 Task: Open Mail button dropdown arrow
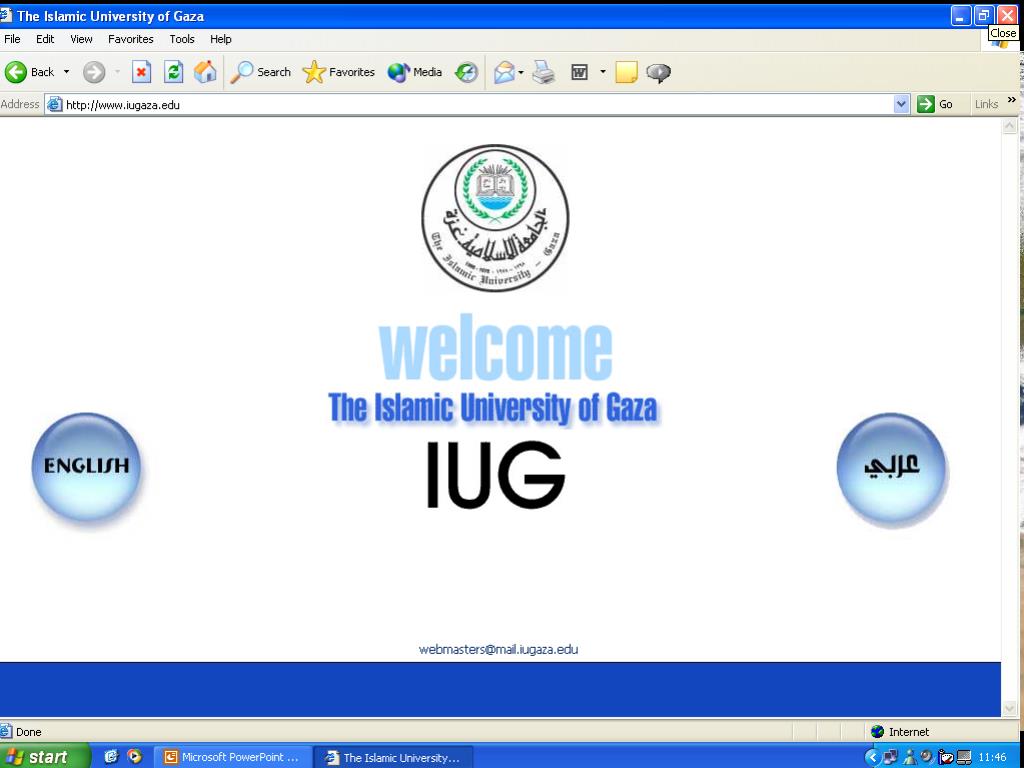click(520, 72)
